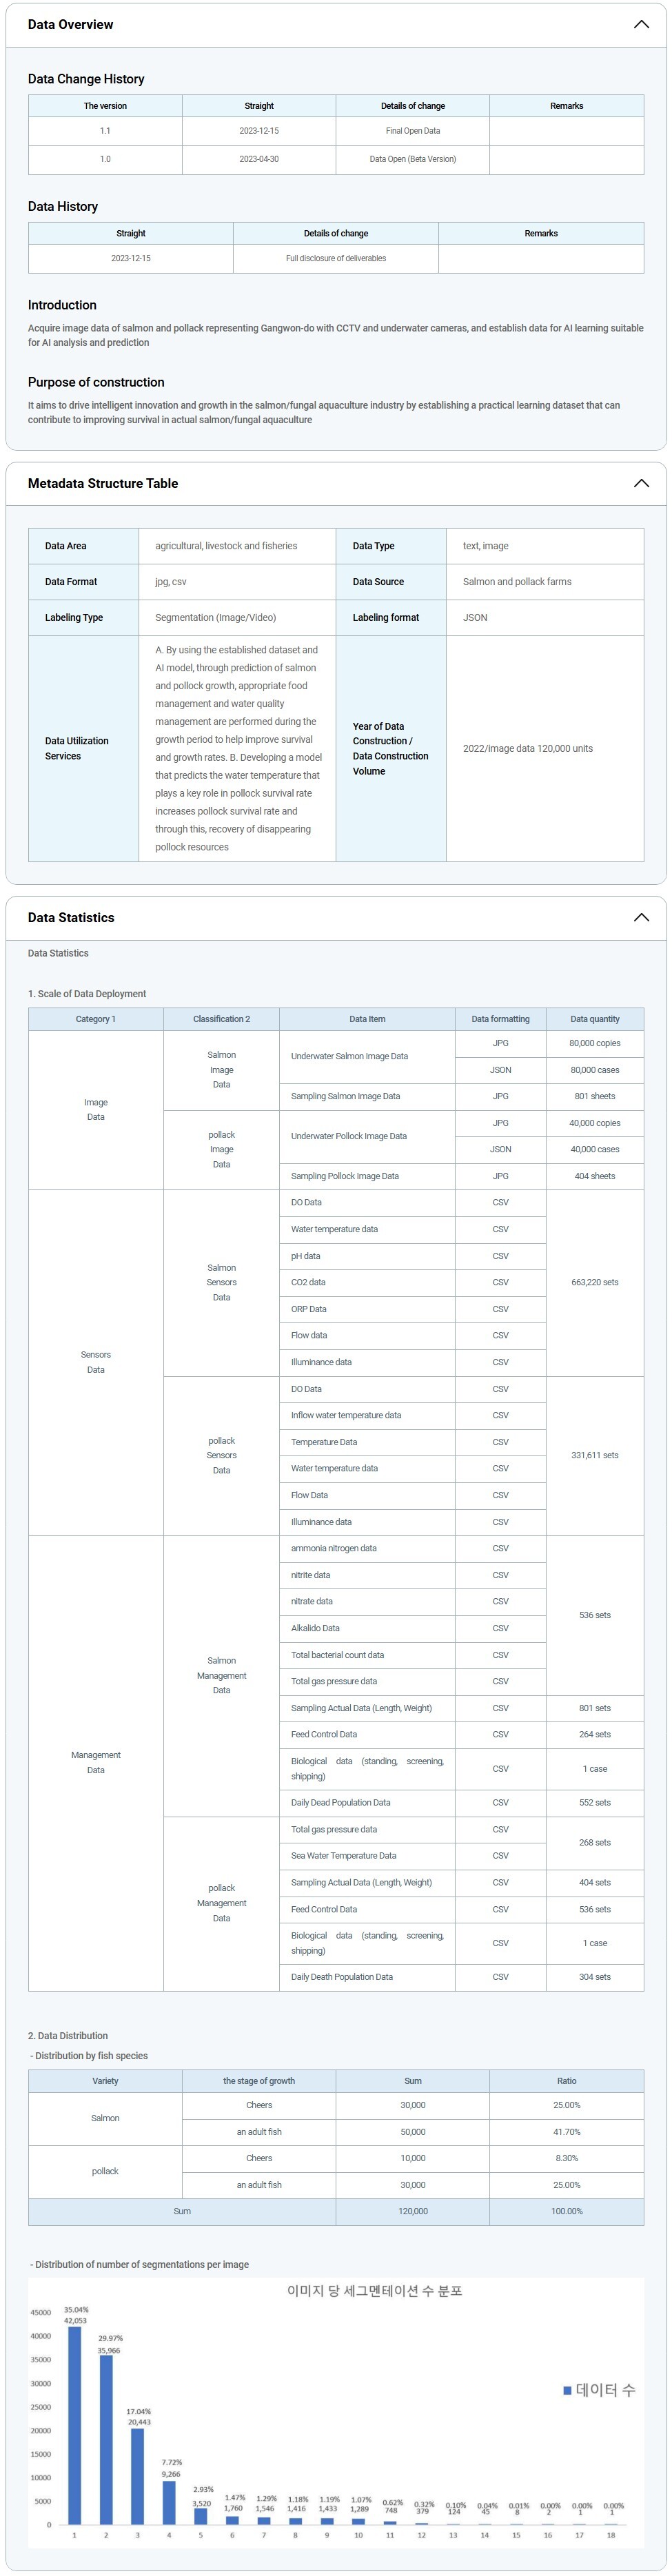Click "The version" header in Data Change History

[x=105, y=106]
